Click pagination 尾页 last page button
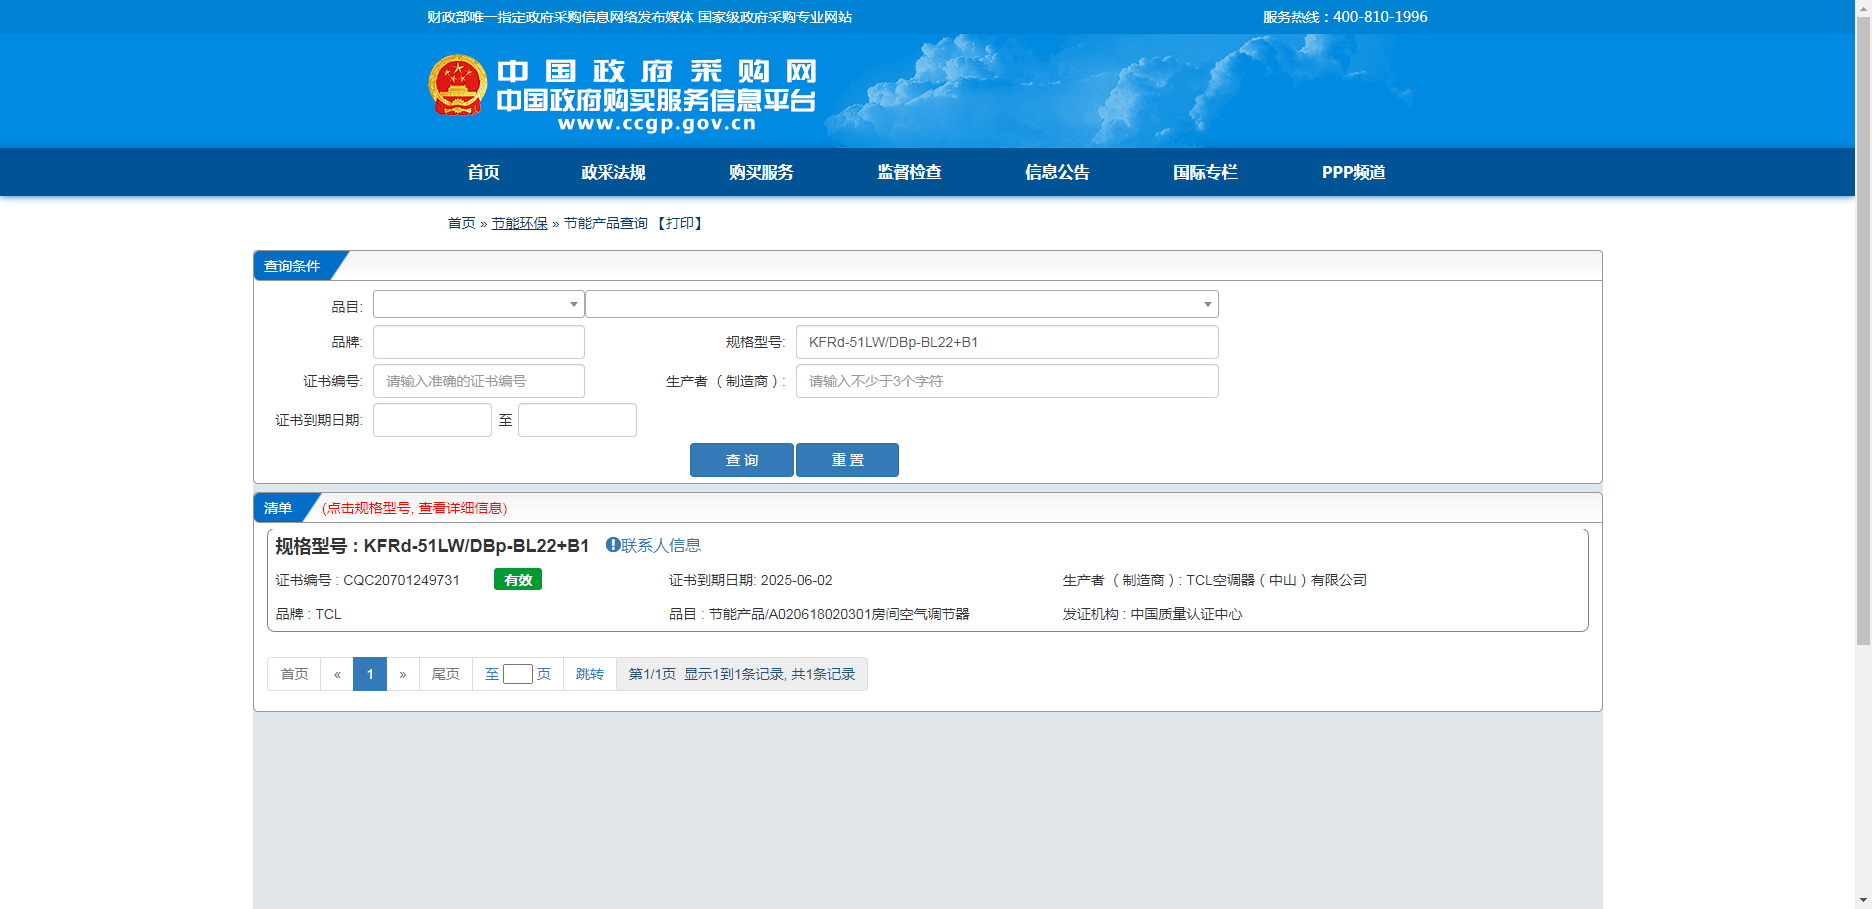This screenshot has height=909, width=1872. 445,674
